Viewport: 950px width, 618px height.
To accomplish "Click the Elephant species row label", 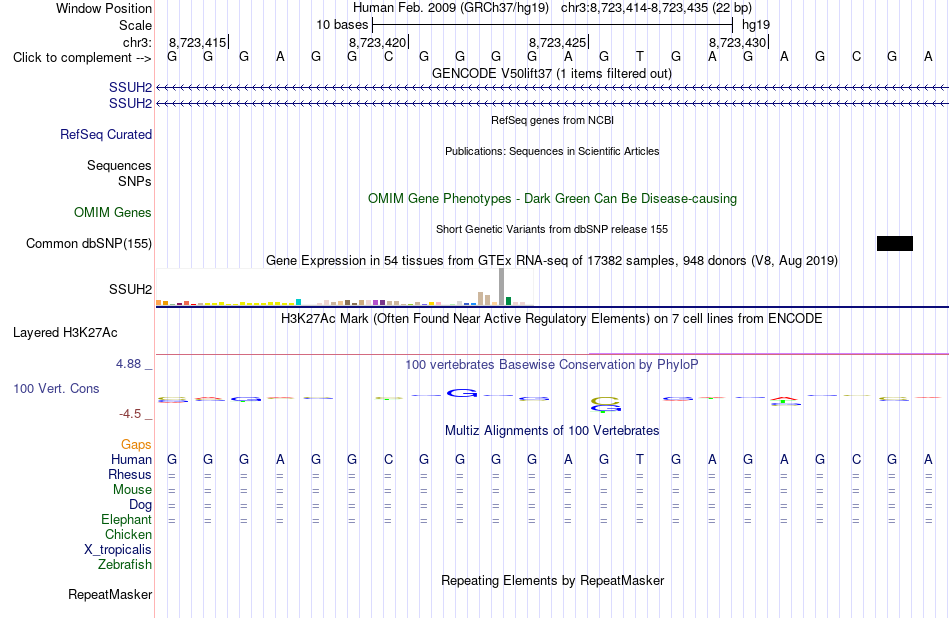I will 127,520.
